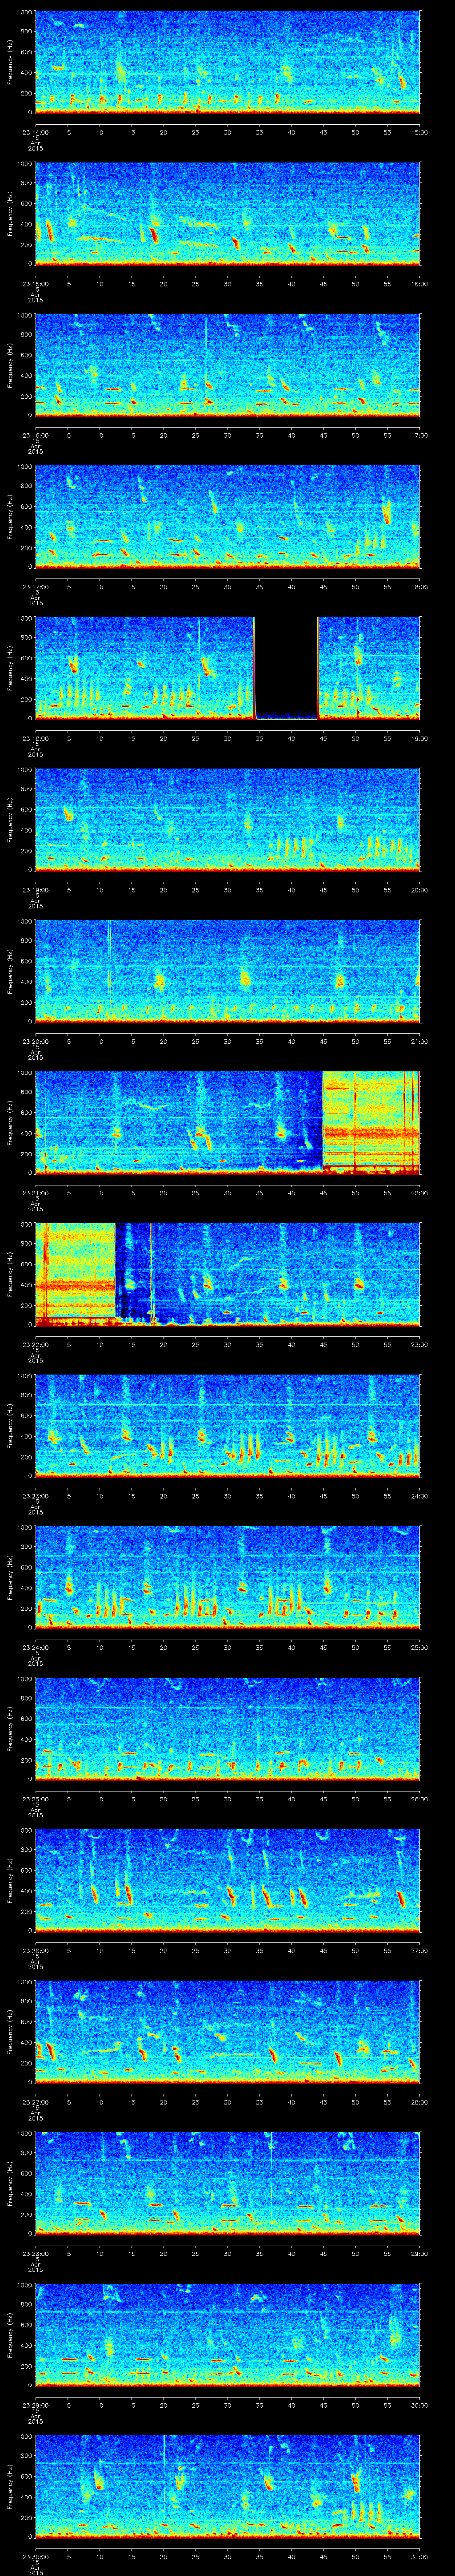Select the spectrogram panel starting at 23:28:00
Viewport: 455px width, 2576px height.
pyautogui.click(x=228, y=2183)
